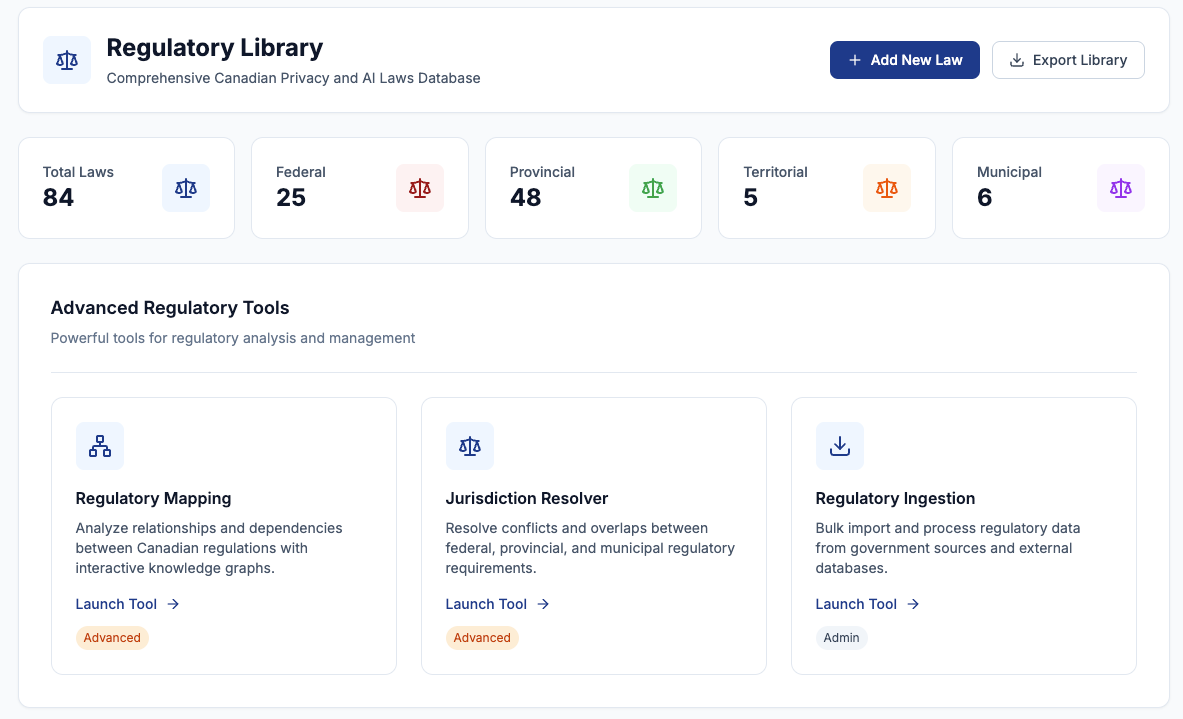
Task: Click the orange scales icon in Territorial card
Action: 887,188
